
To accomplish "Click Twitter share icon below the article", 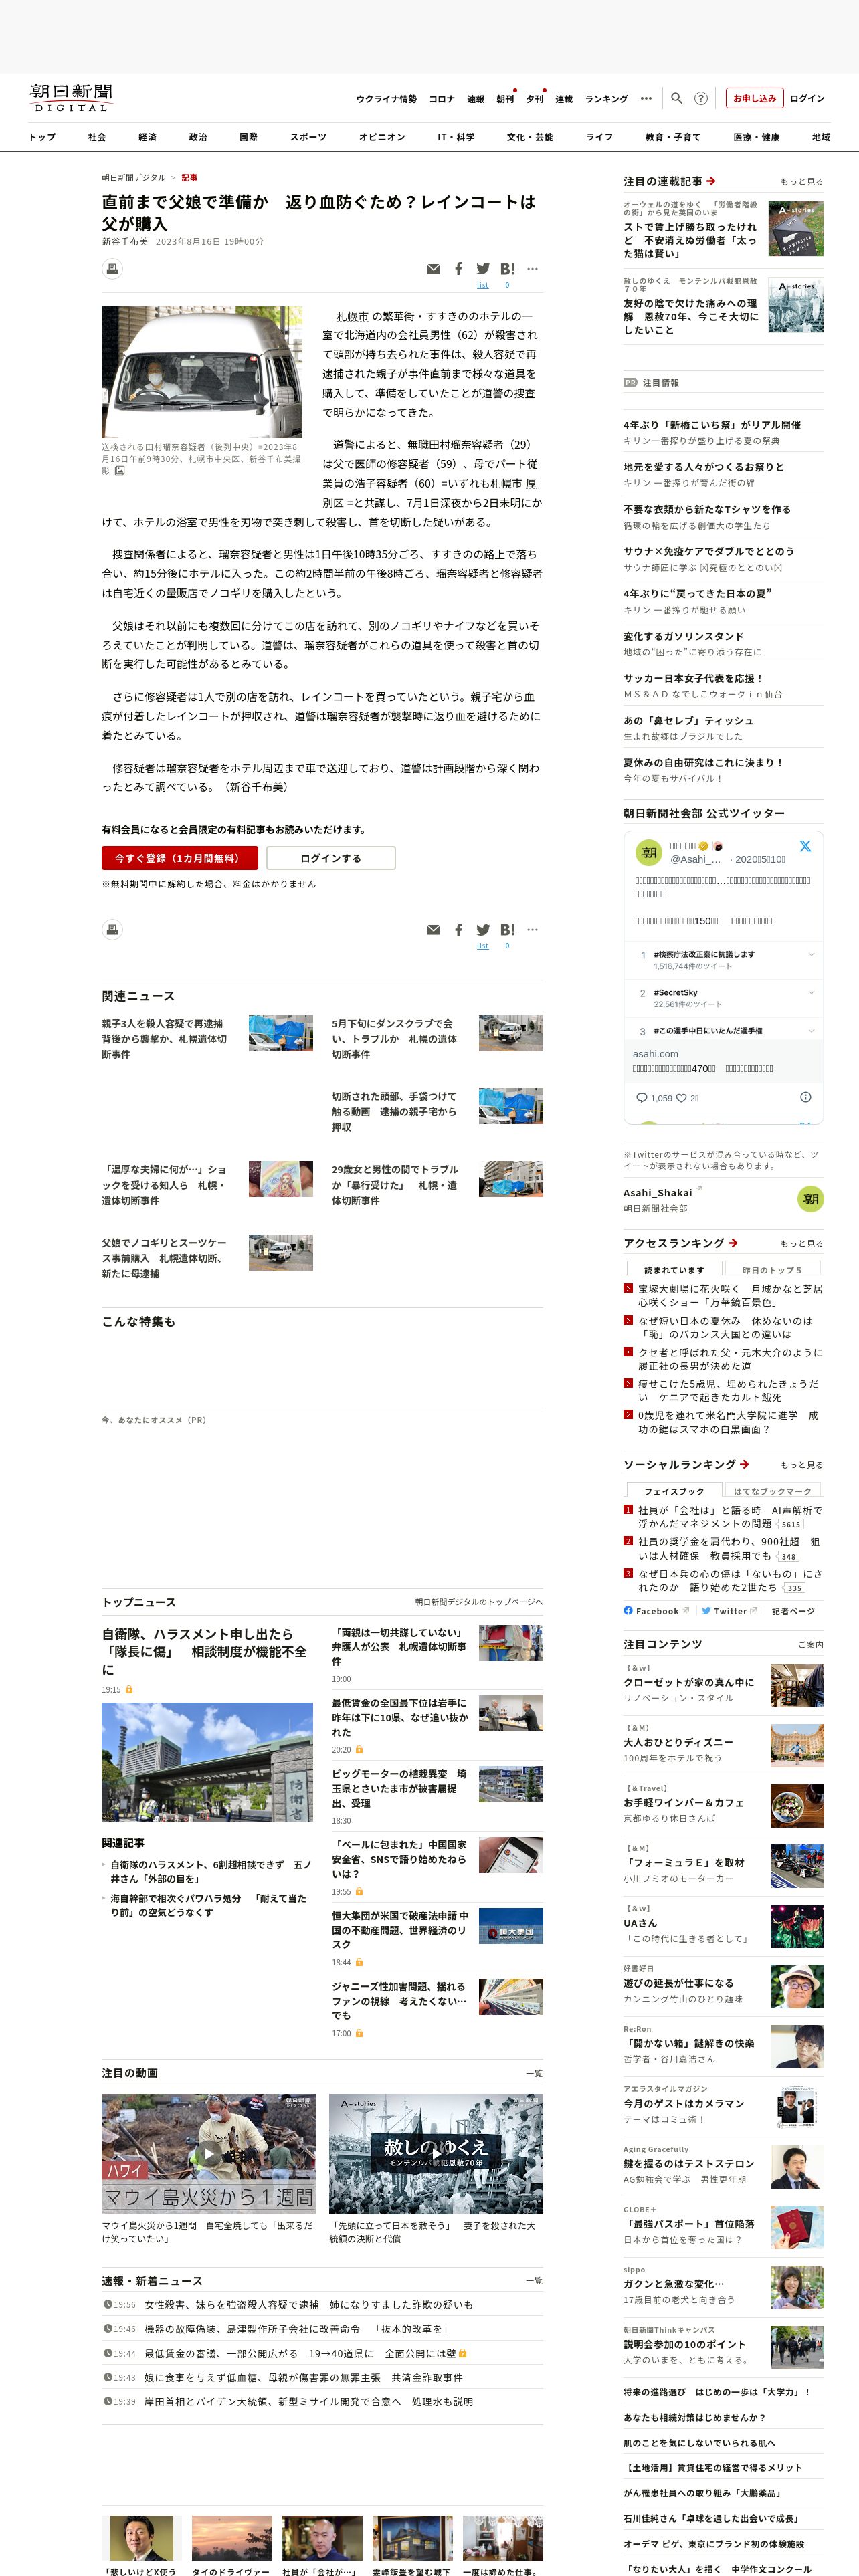I will [483, 929].
